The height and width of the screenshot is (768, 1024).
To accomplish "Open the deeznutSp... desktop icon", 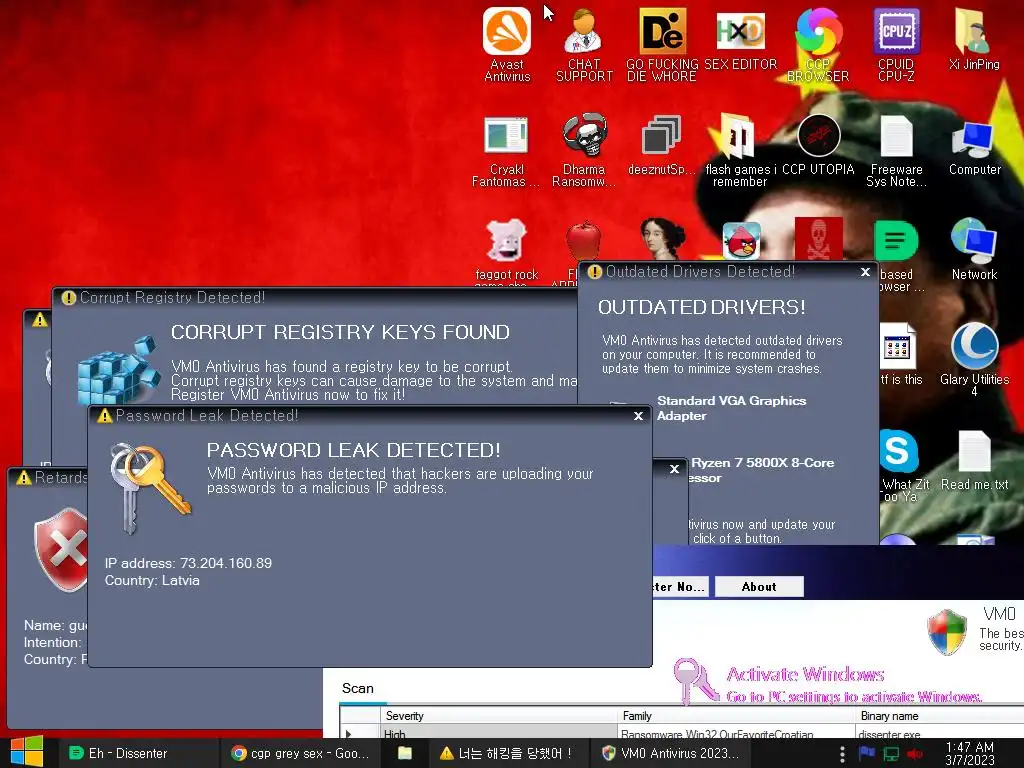I will [x=662, y=145].
